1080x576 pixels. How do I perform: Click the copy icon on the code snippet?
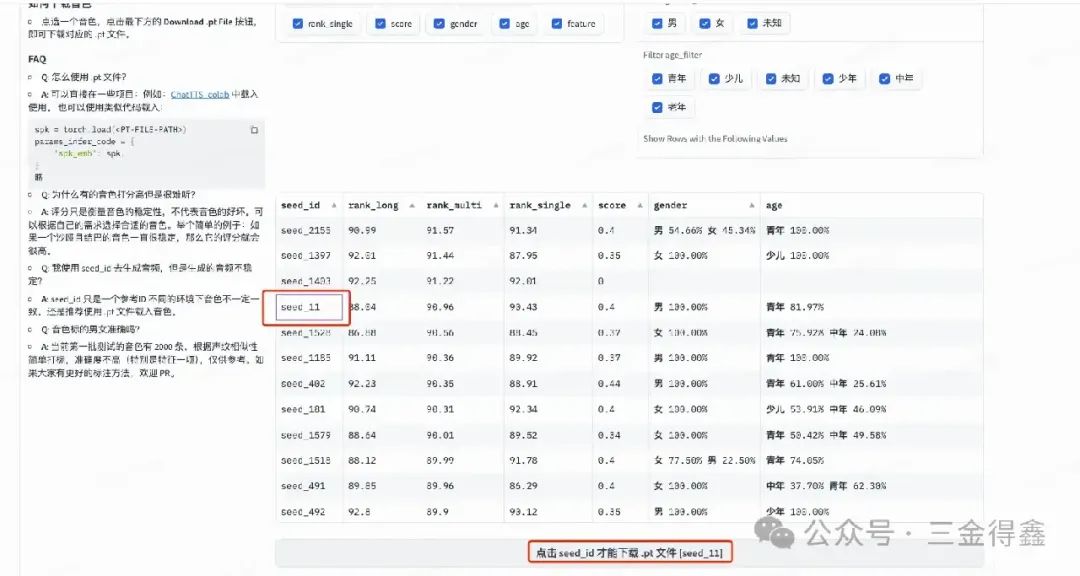click(x=253, y=129)
